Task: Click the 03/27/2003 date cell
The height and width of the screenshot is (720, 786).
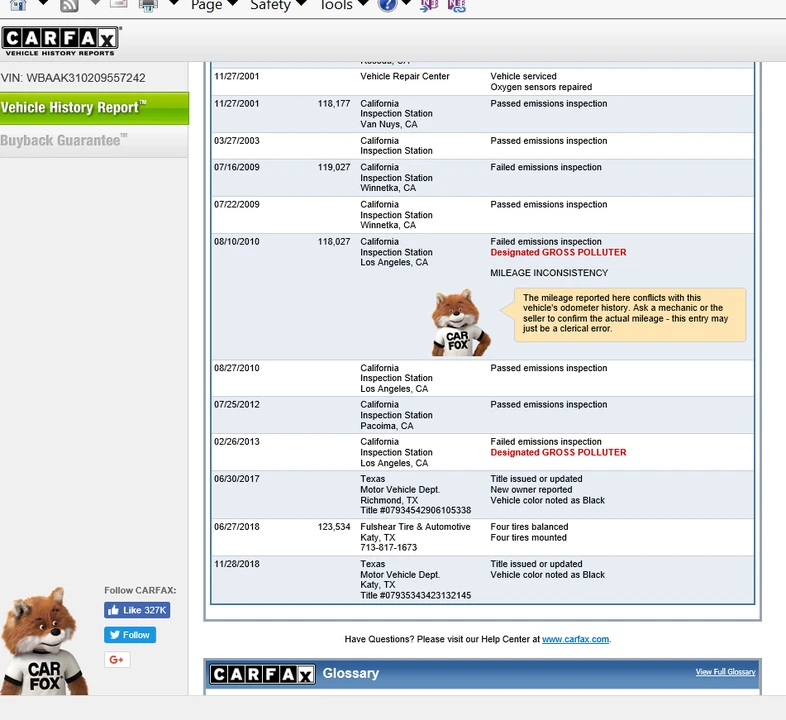Action: [x=237, y=141]
